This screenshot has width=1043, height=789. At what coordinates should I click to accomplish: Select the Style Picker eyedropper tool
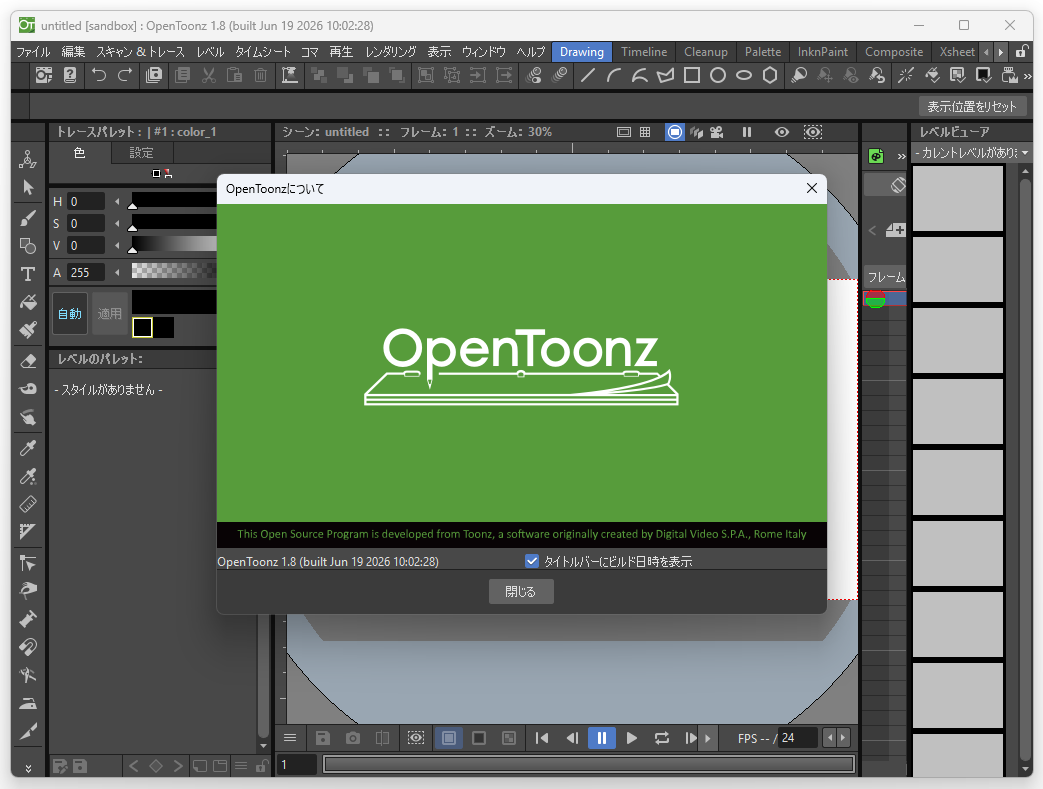pyautogui.click(x=27, y=448)
